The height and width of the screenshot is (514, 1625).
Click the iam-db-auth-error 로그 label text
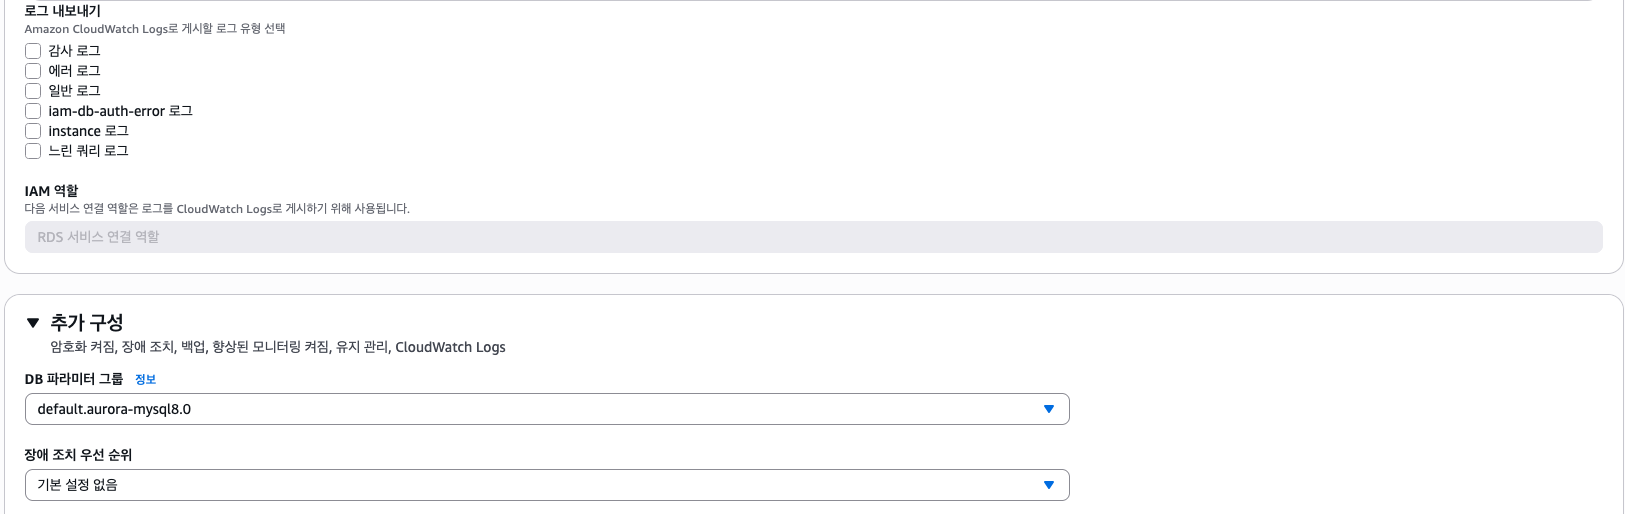pos(120,111)
